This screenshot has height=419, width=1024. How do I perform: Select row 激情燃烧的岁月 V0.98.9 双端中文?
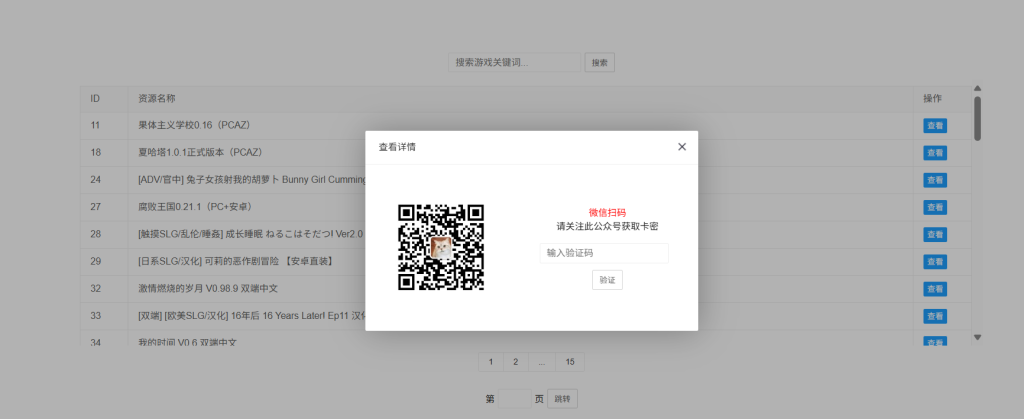point(525,288)
